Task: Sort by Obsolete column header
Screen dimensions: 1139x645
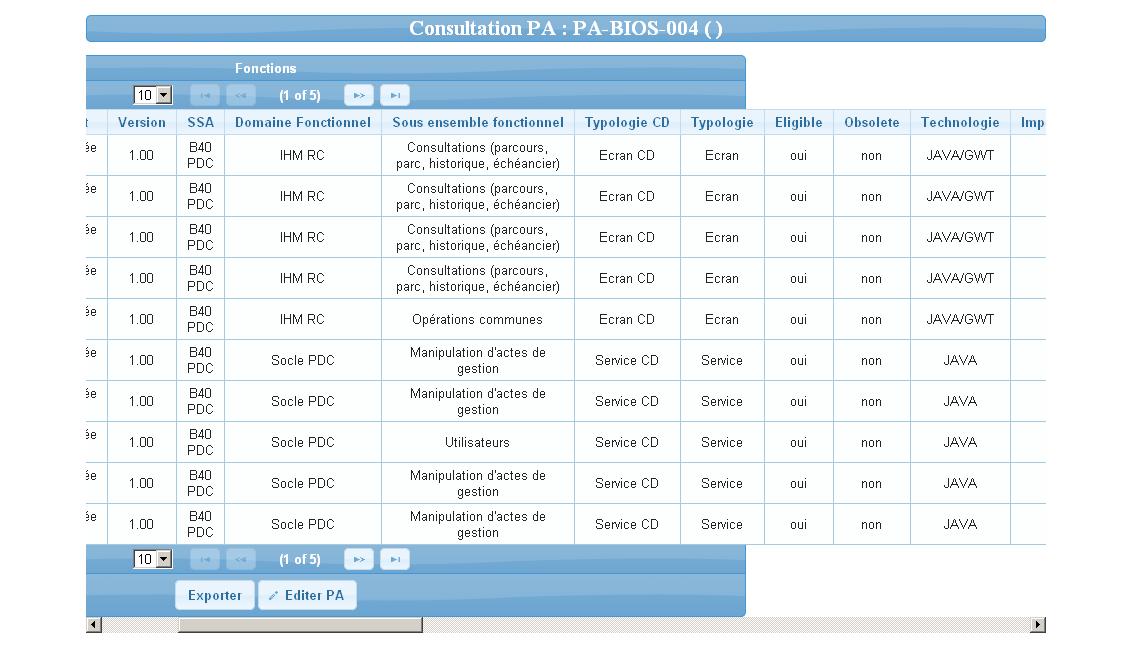Action: 872,122
